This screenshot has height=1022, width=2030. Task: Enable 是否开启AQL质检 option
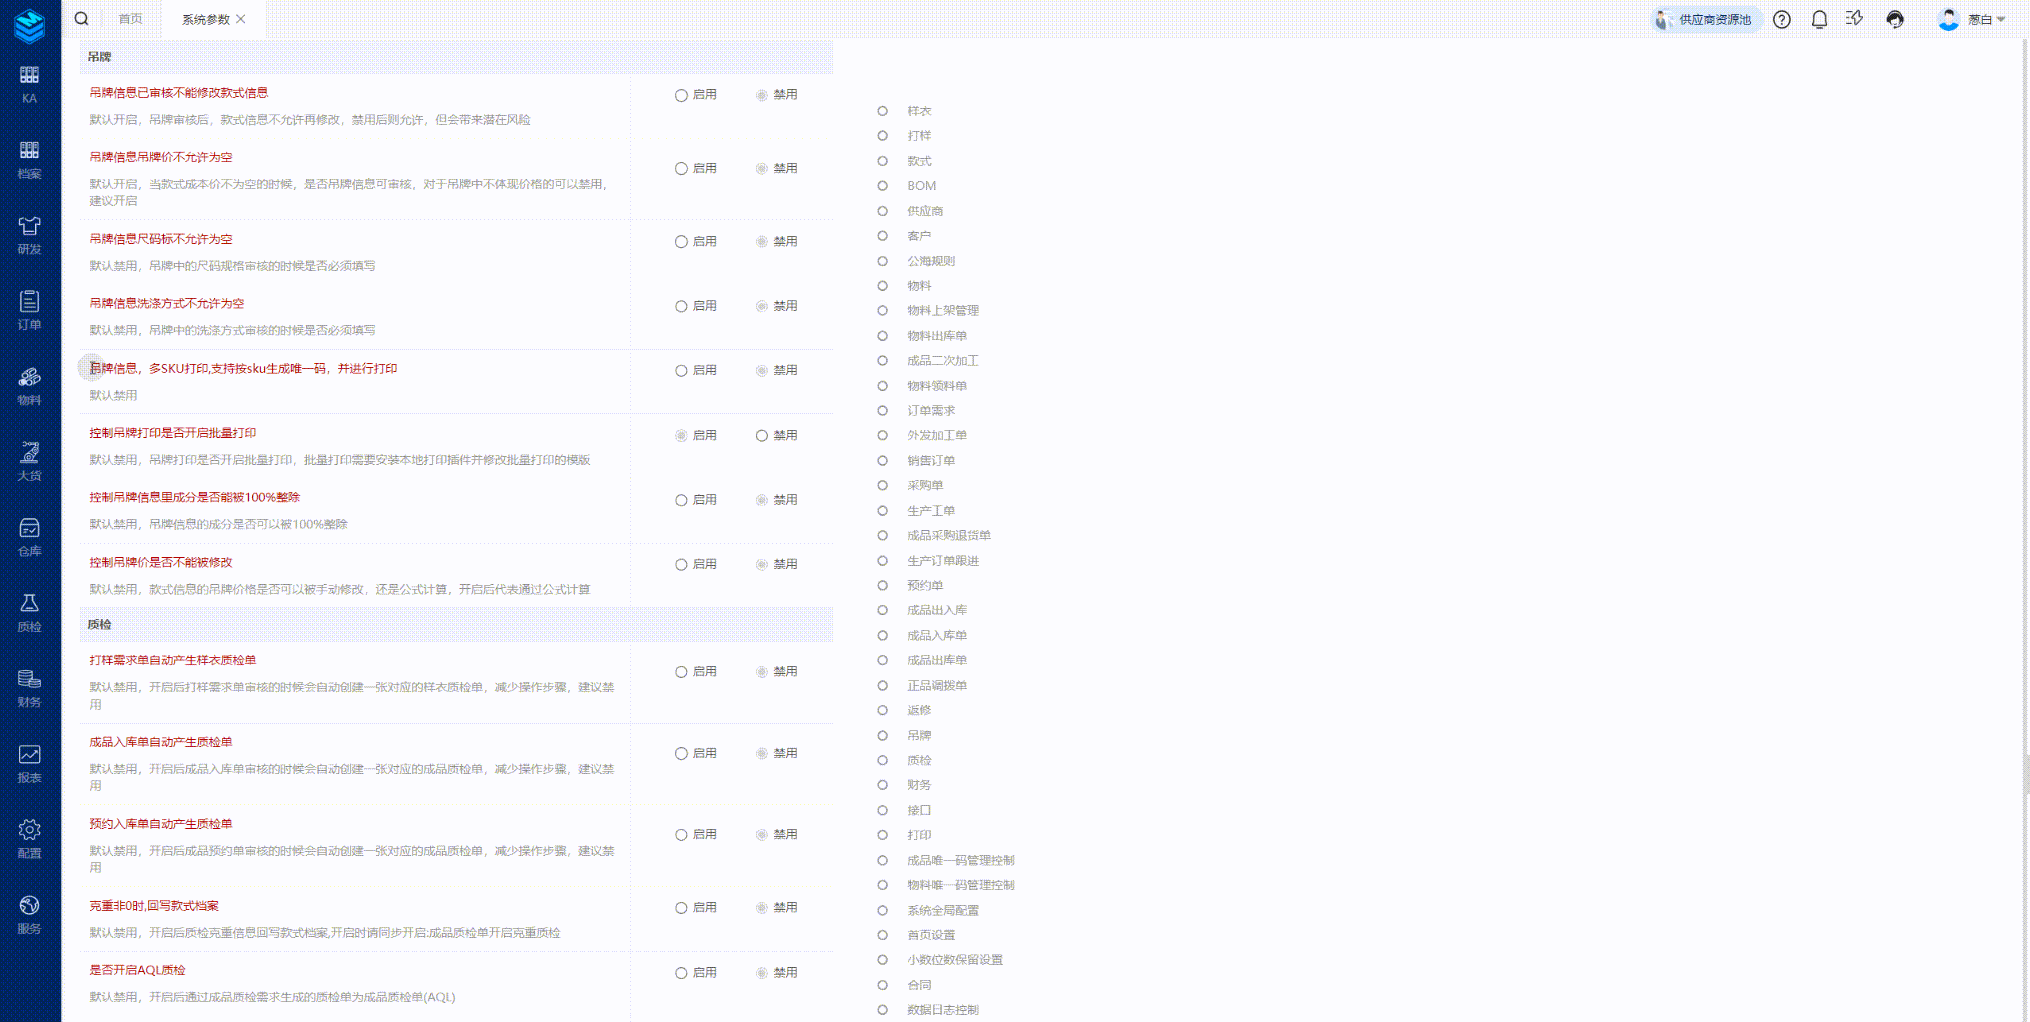(x=681, y=973)
